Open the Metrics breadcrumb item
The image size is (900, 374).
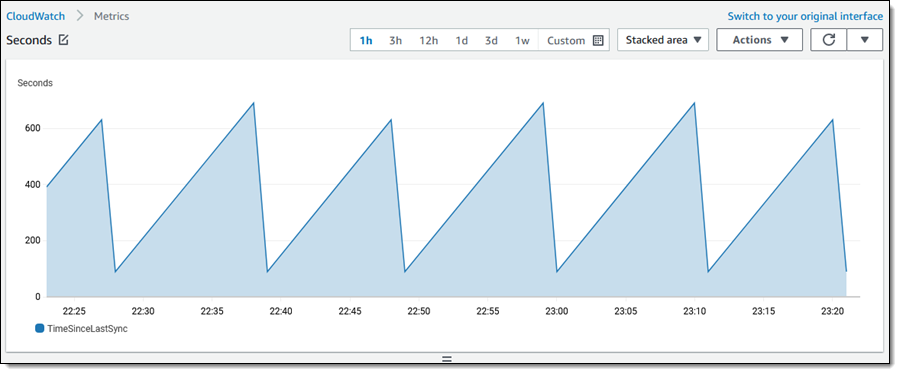[111, 16]
